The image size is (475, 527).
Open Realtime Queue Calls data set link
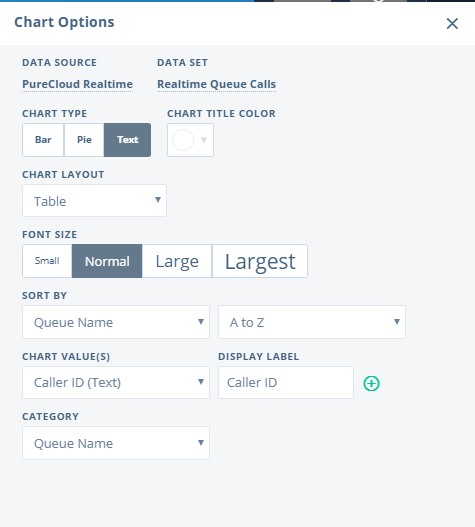(216, 84)
